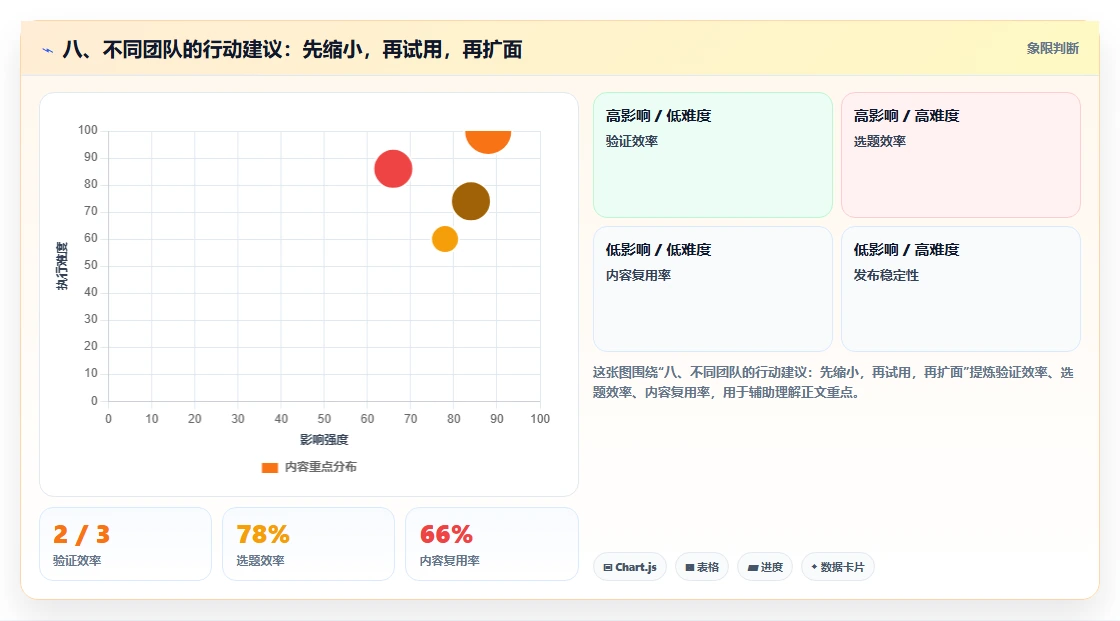The width and height of the screenshot is (1120, 621).
Task: Click the 表格 tag chip
Action: tap(702, 567)
